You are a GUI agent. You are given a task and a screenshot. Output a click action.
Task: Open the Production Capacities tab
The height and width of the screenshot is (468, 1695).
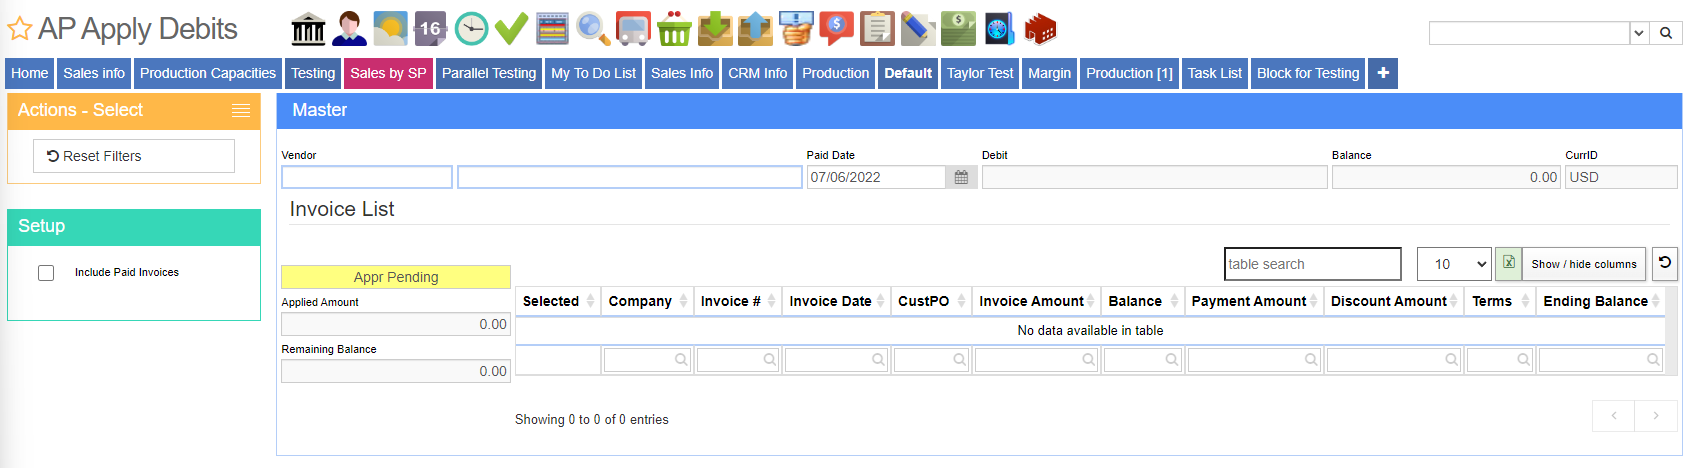[208, 73]
